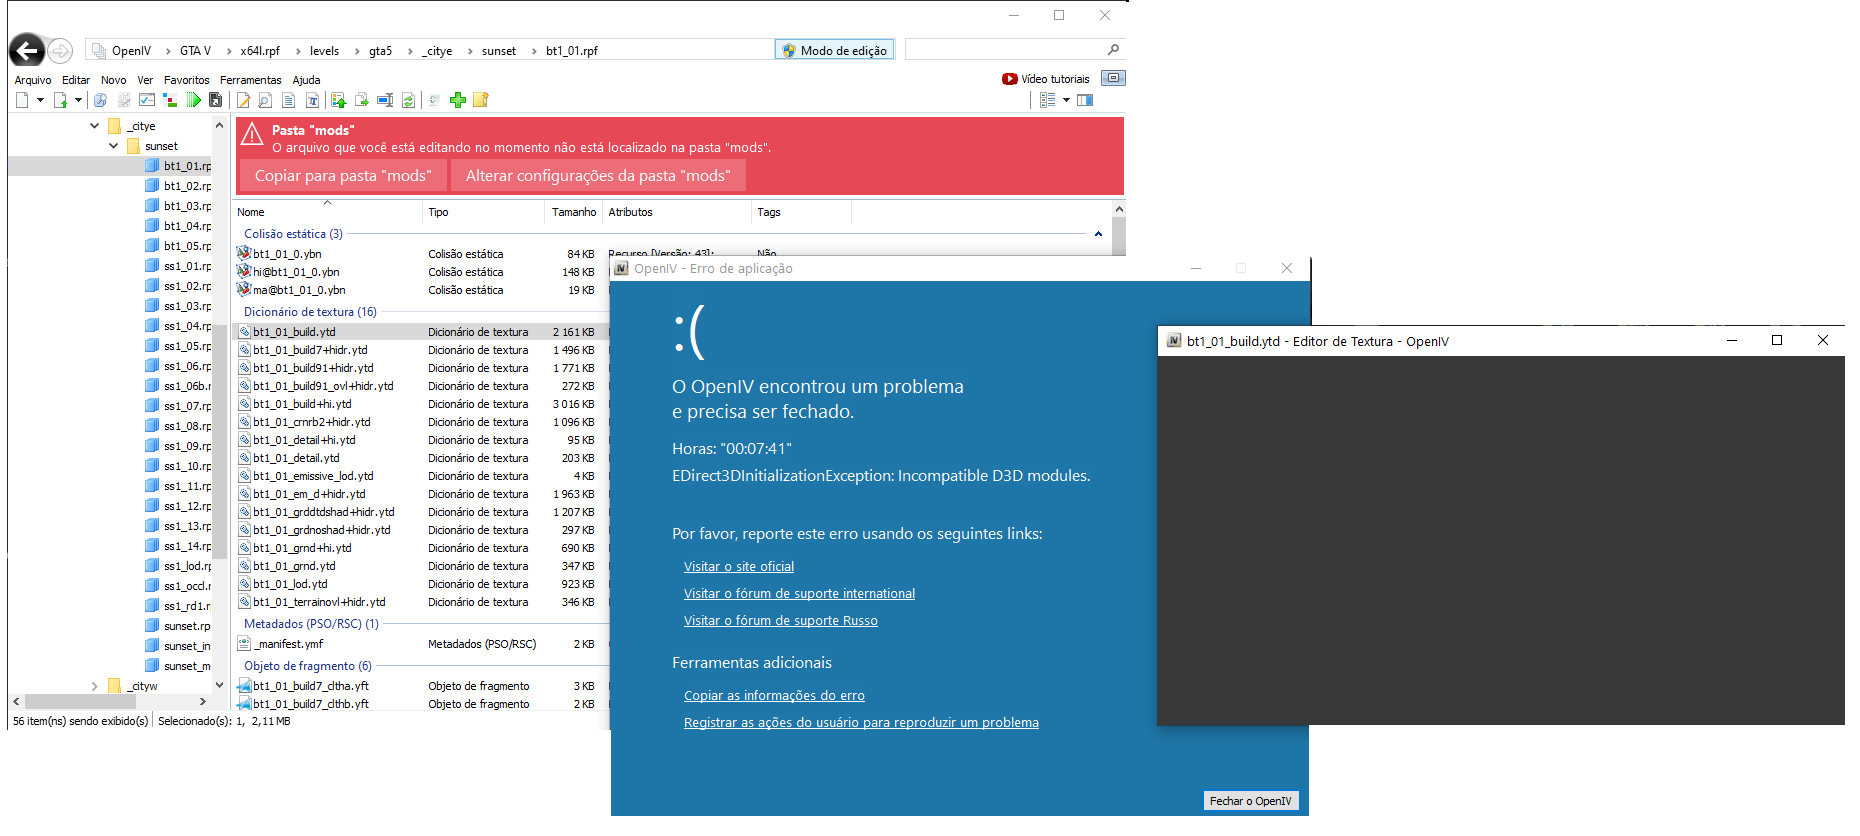Click Visitar o site oficial link
The width and height of the screenshot is (1860, 836).
[x=738, y=567]
